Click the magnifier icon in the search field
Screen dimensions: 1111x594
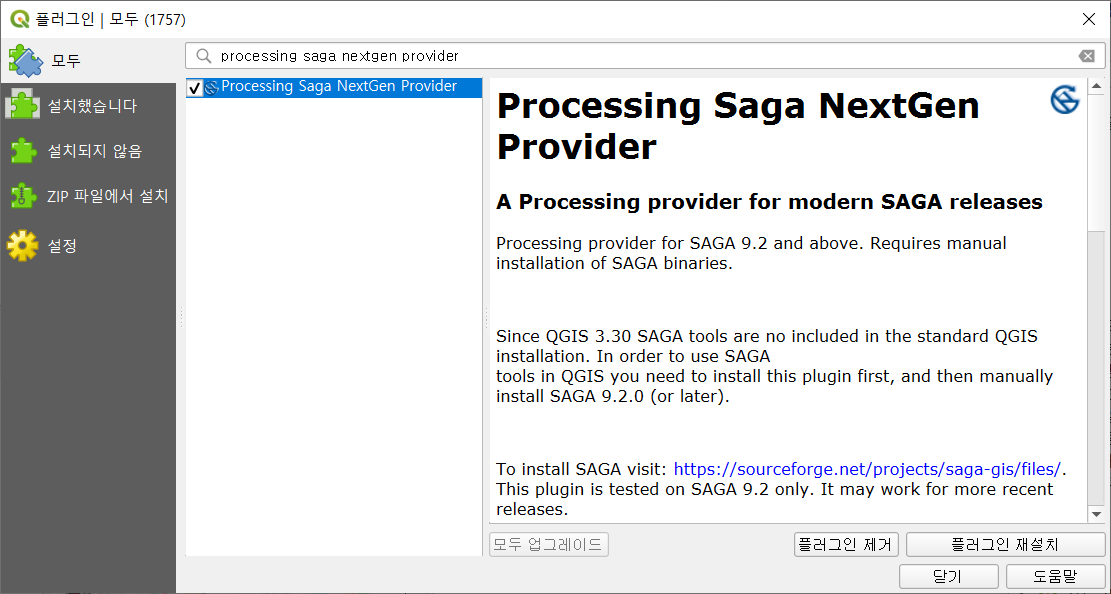[x=204, y=56]
